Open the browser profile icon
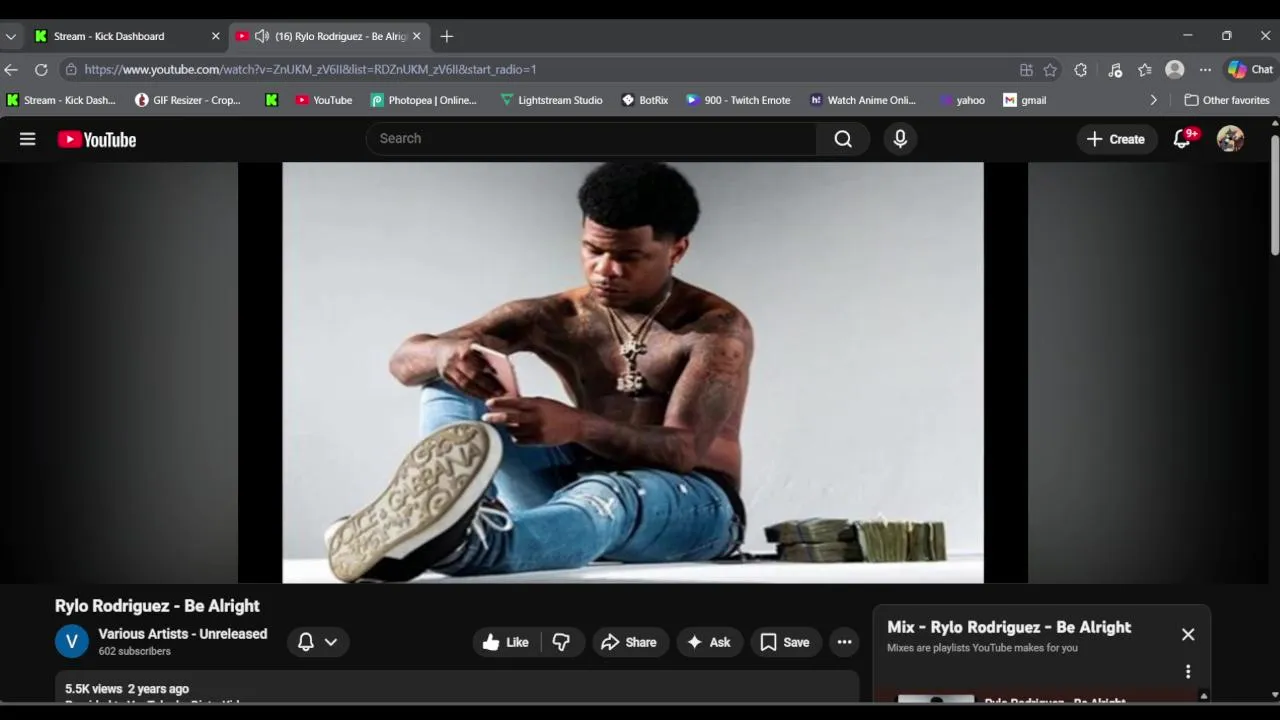Image resolution: width=1280 pixels, height=720 pixels. pyautogui.click(x=1175, y=70)
